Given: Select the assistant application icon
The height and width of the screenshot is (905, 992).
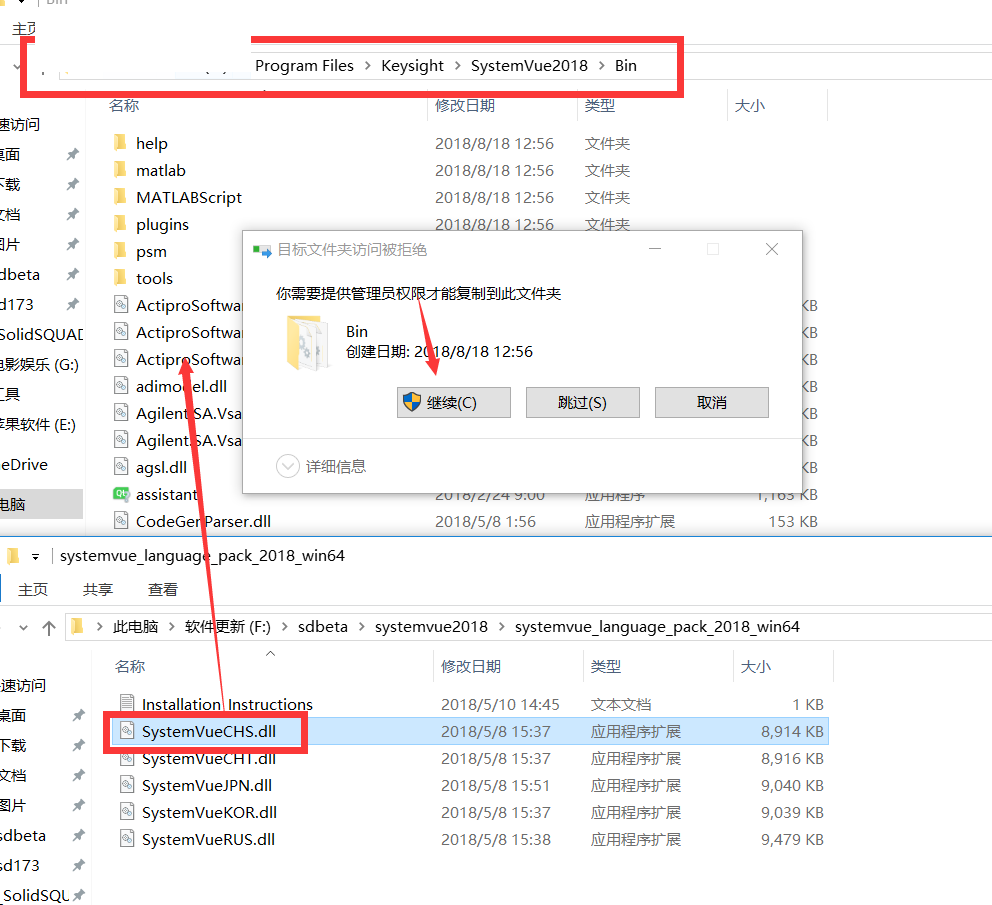Looking at the screenshot, I should point(121,494).
